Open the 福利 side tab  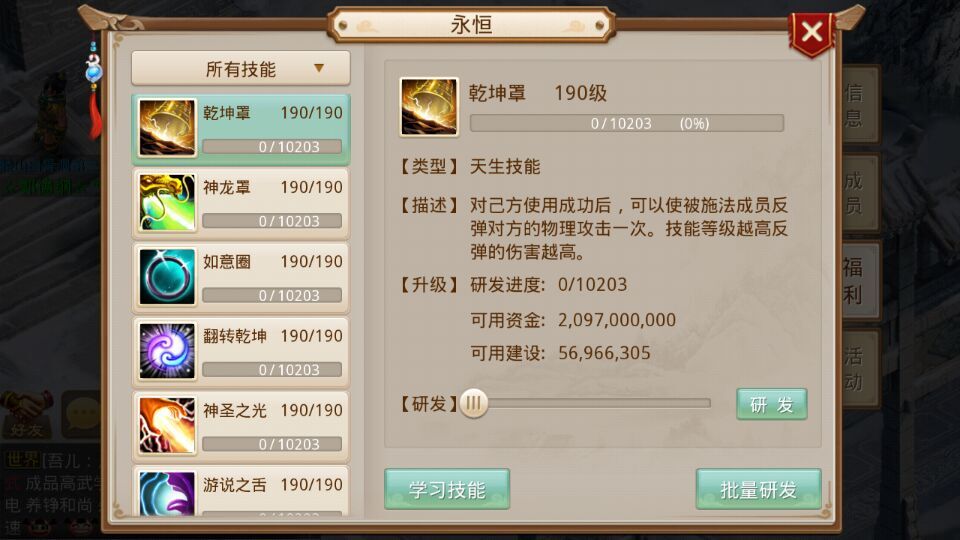[x=855, y=281]
